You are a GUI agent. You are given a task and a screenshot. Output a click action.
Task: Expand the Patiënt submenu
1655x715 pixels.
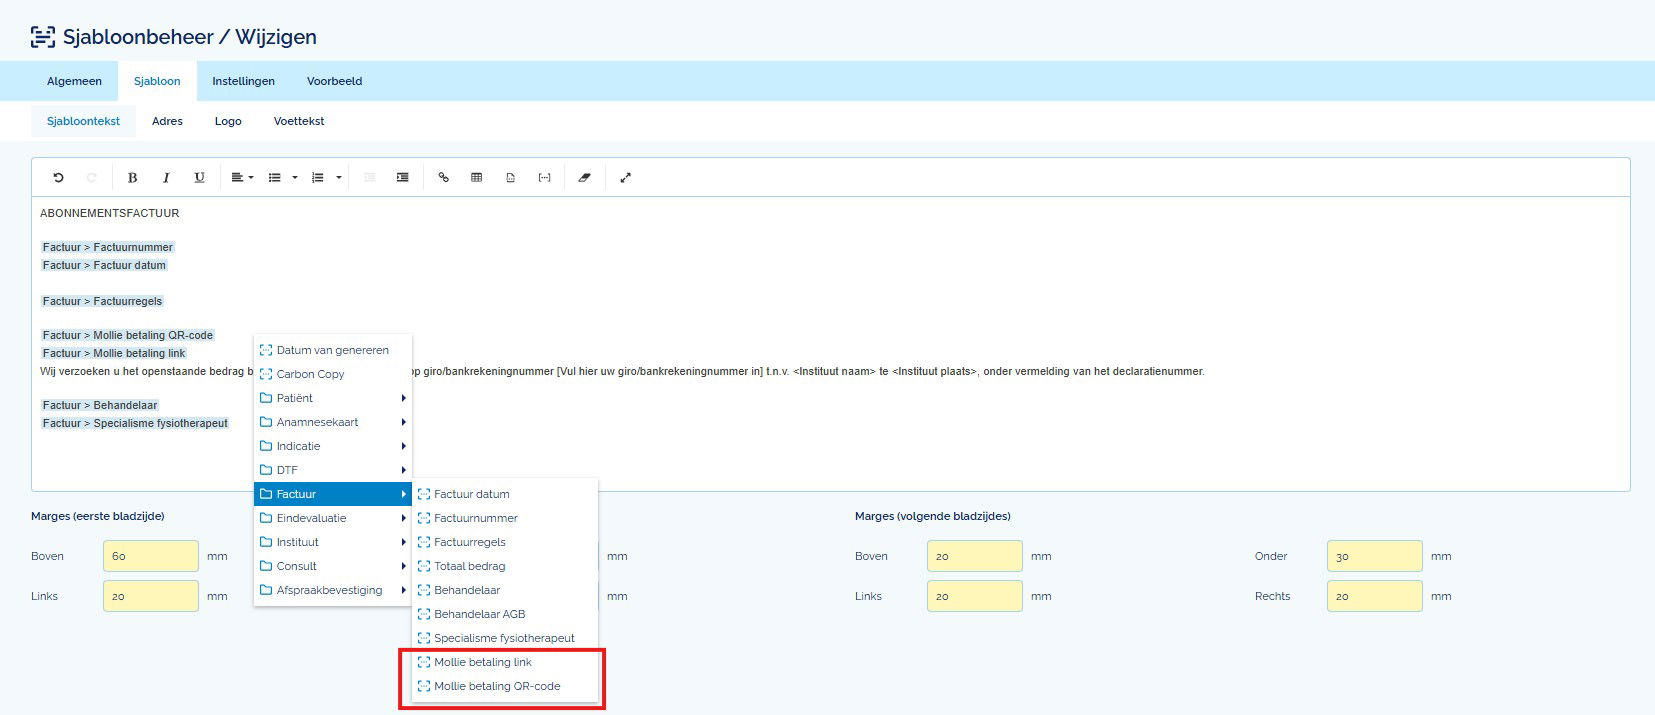(332, 398)
